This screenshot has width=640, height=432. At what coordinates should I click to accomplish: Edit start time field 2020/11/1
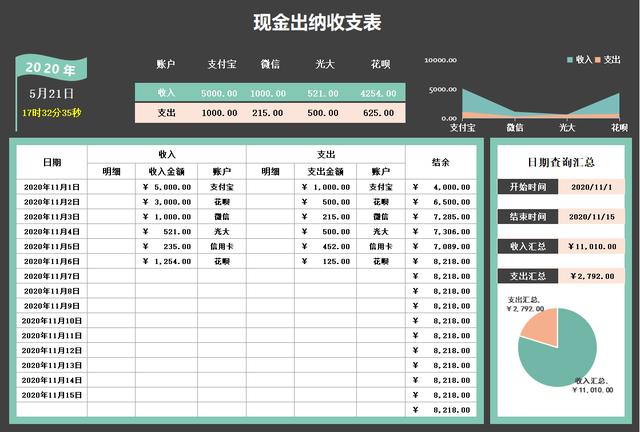point(591,187)
